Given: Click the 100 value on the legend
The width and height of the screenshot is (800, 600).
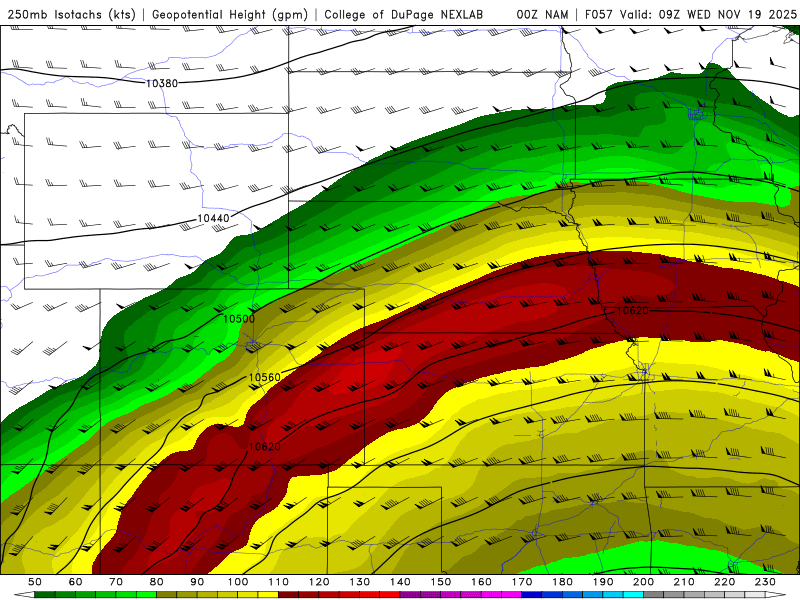Looking at the screenshot, I should (x=238, y=582).
